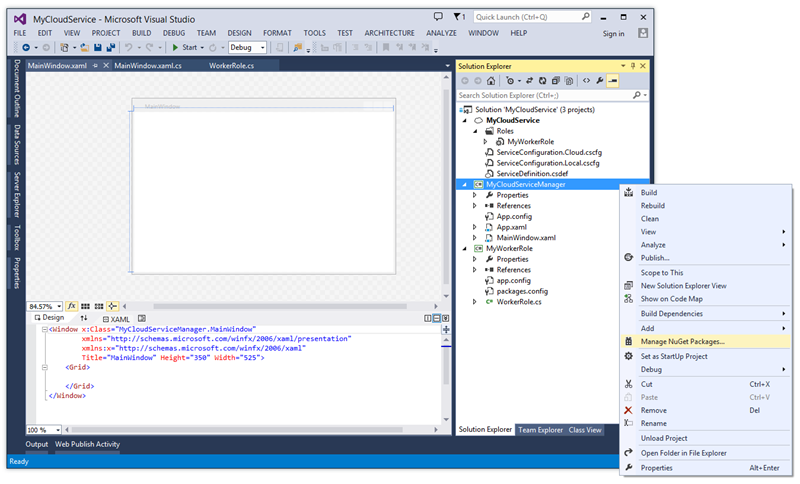Switch to the WorkerRole.cs tab
Image resolution: width=800 pixels, height=484 pixels.
231,66
